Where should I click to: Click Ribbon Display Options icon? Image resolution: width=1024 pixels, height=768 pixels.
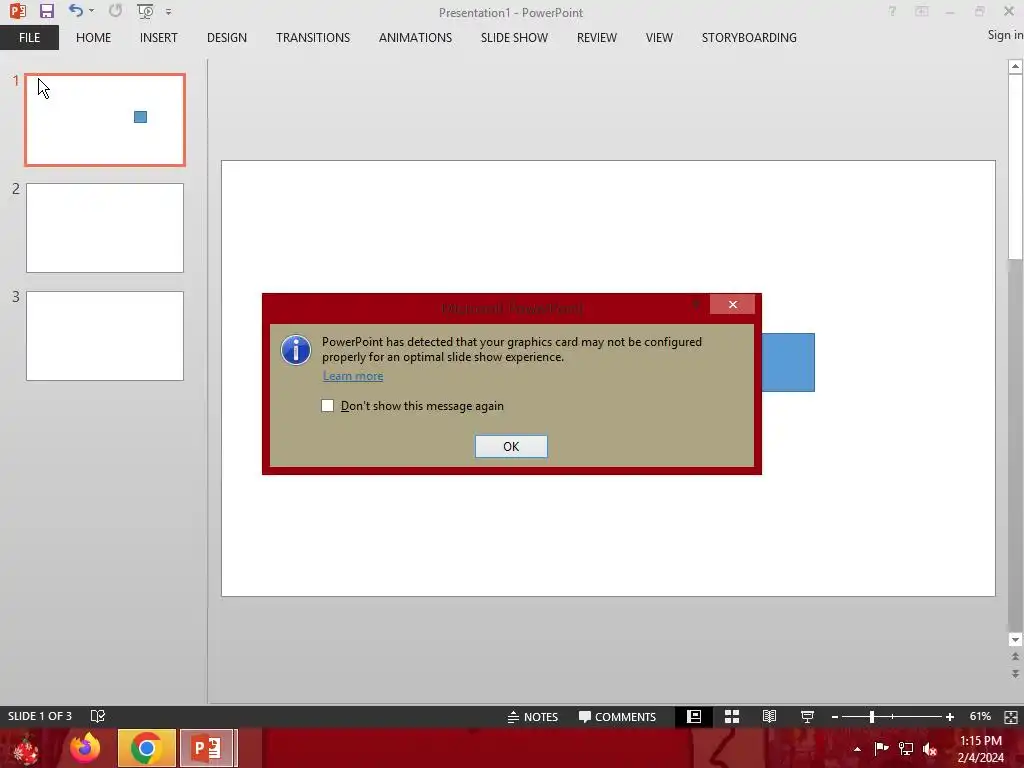pyautogui.click(x=921, y=11)
